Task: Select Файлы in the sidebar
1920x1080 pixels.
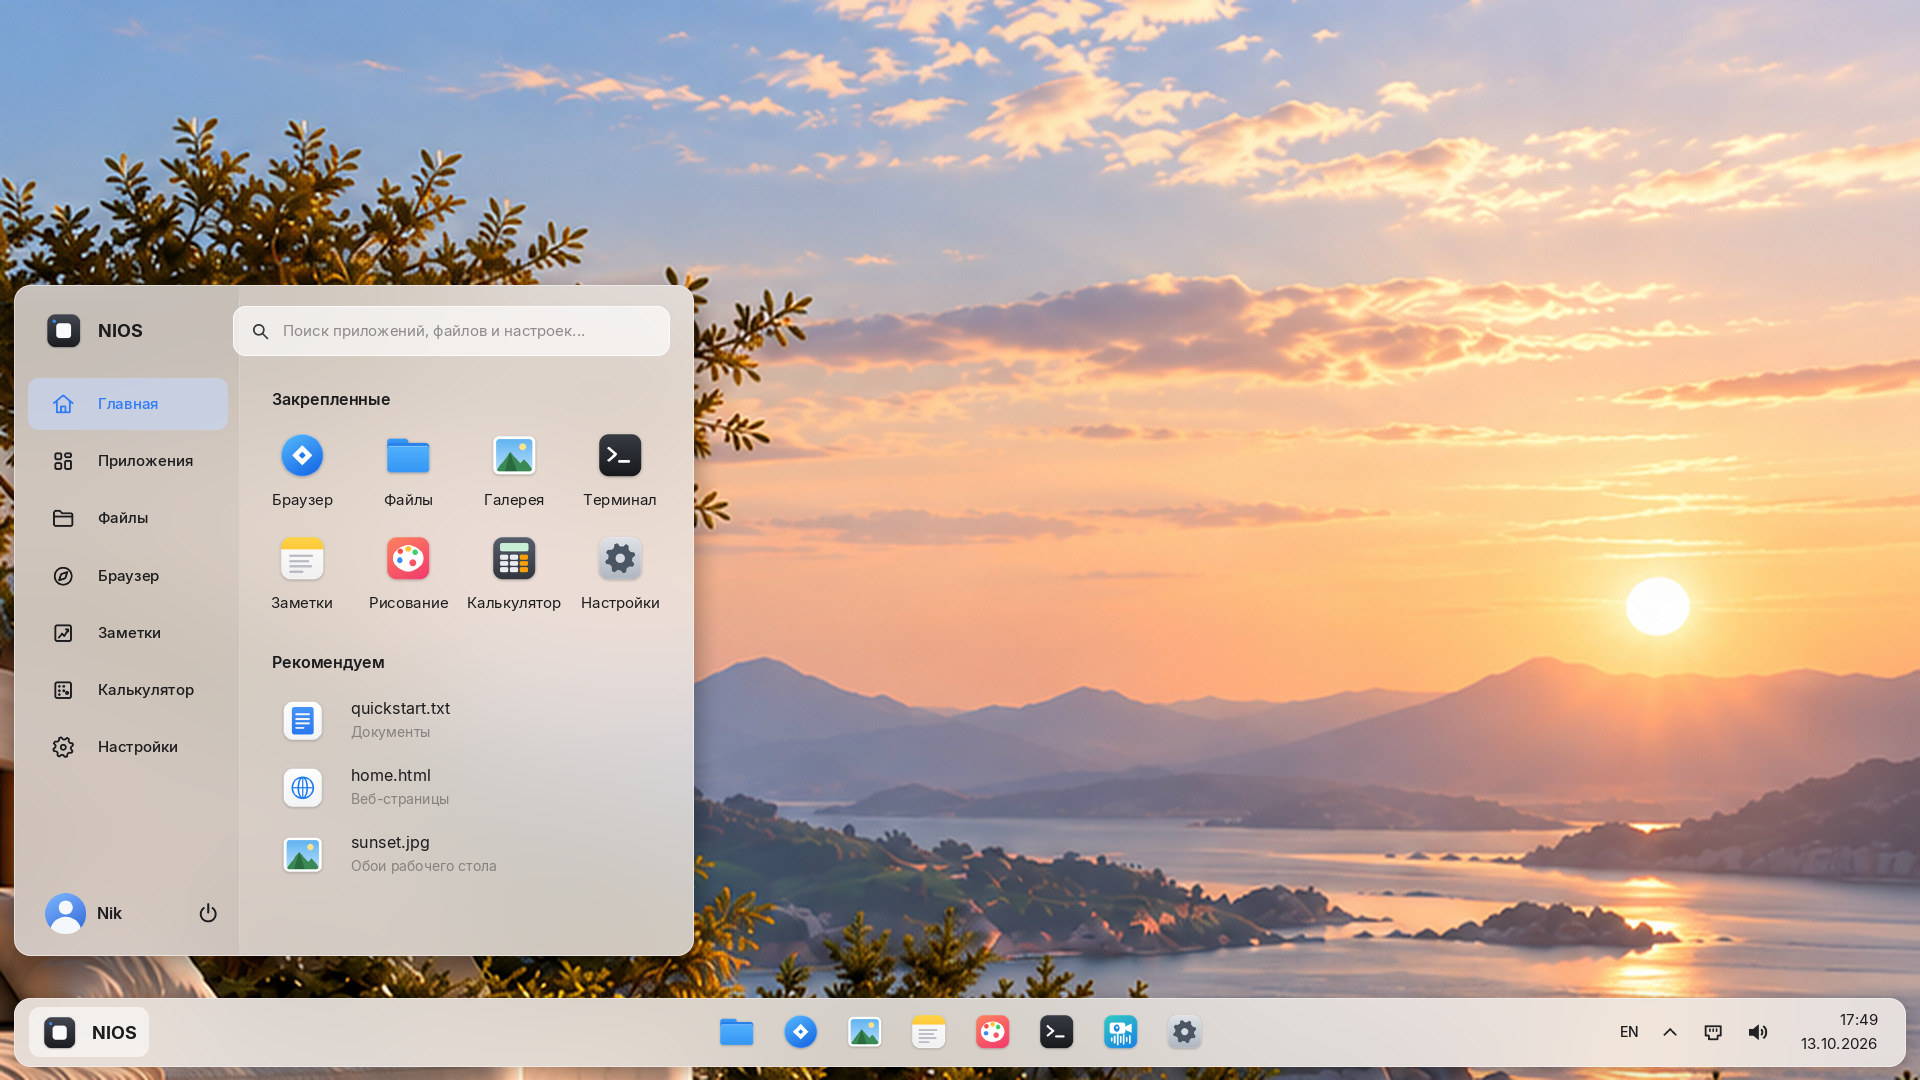Action: point(128,518)
